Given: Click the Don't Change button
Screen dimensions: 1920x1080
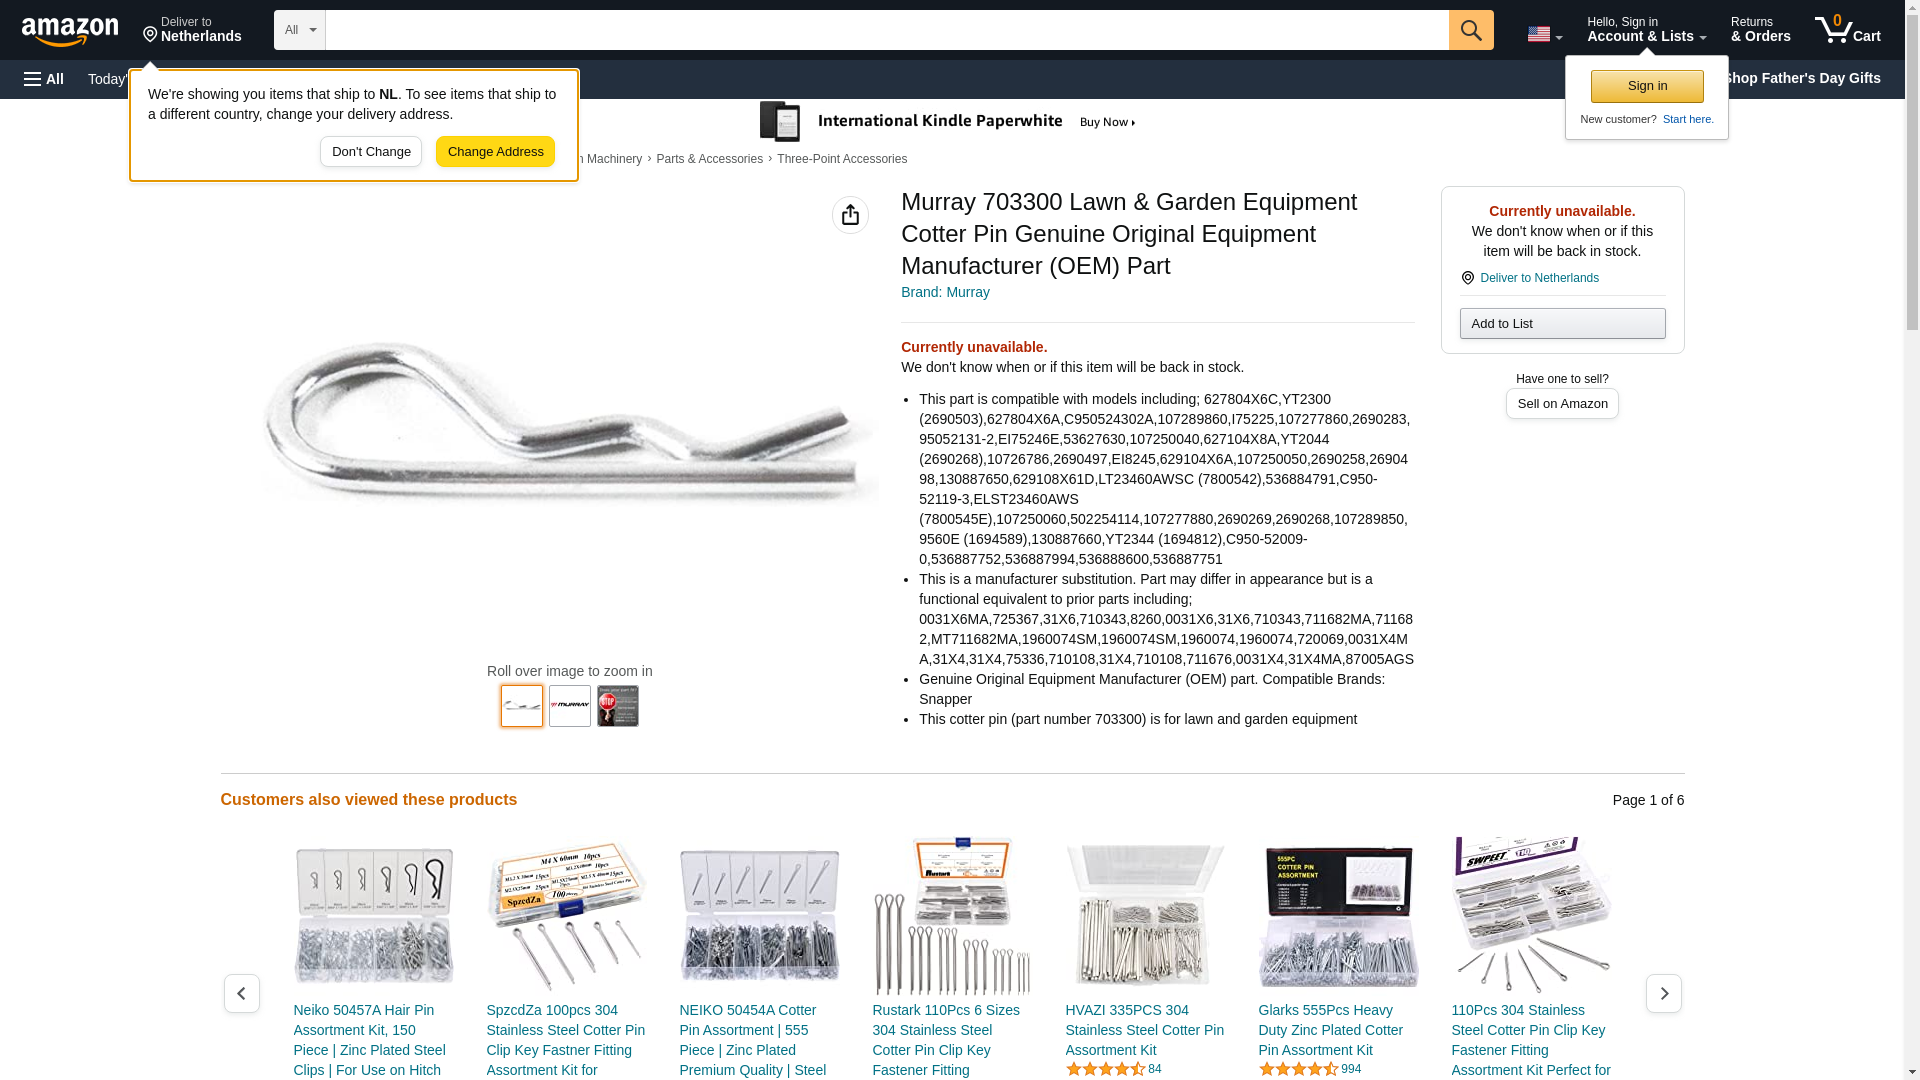Looking at the screenshot, I should tap(371, 152).
